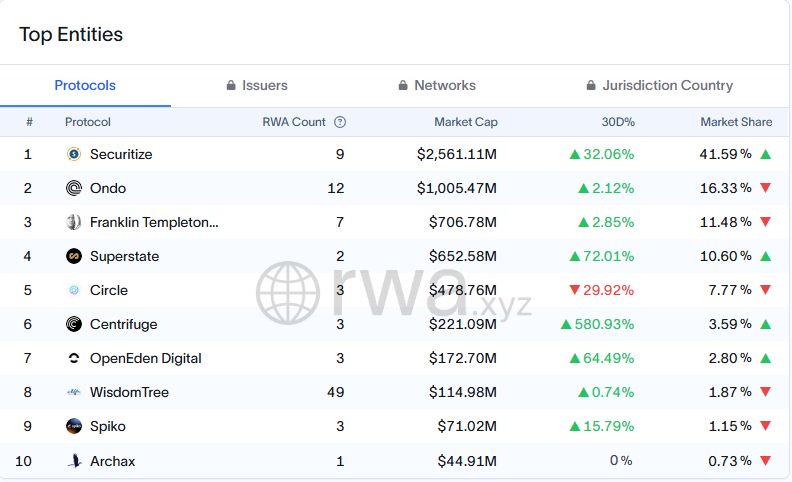Open the OpenEden Digital protocol link
This screenshot has width=792, height=482.
145,358
